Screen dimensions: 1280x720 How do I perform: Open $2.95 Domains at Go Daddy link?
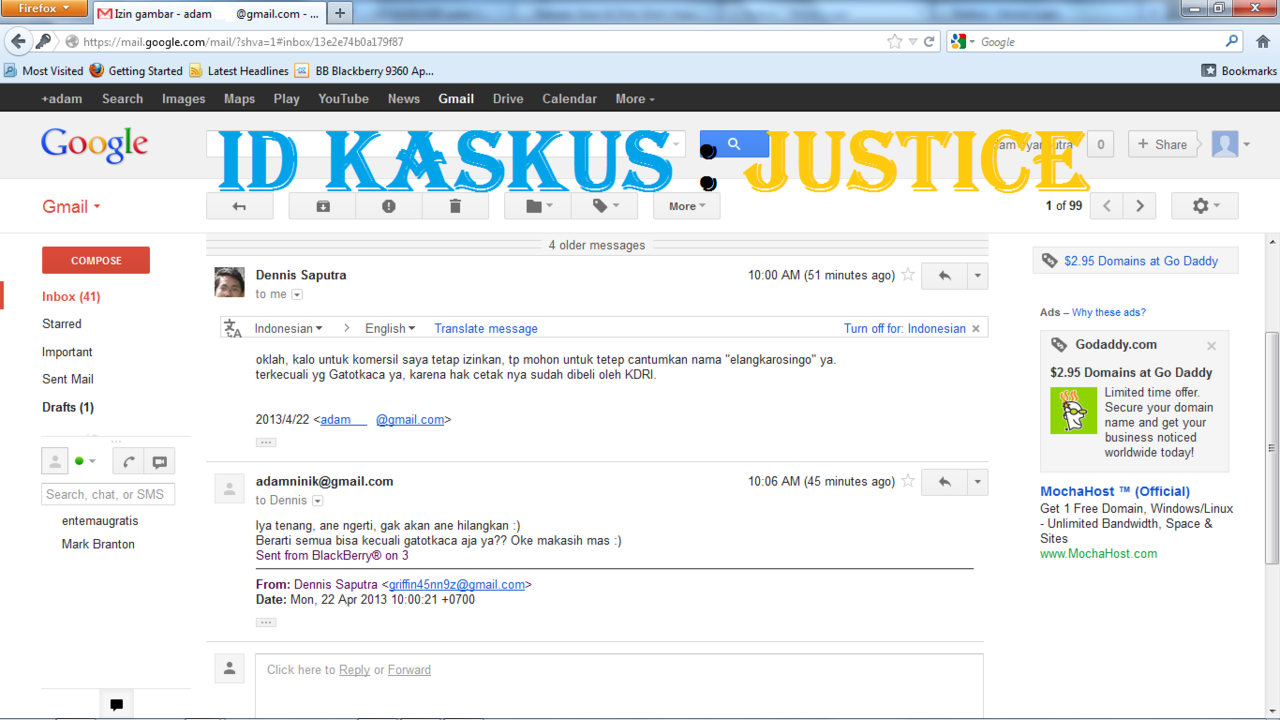pyautogui.click(x=1141, y=261)
